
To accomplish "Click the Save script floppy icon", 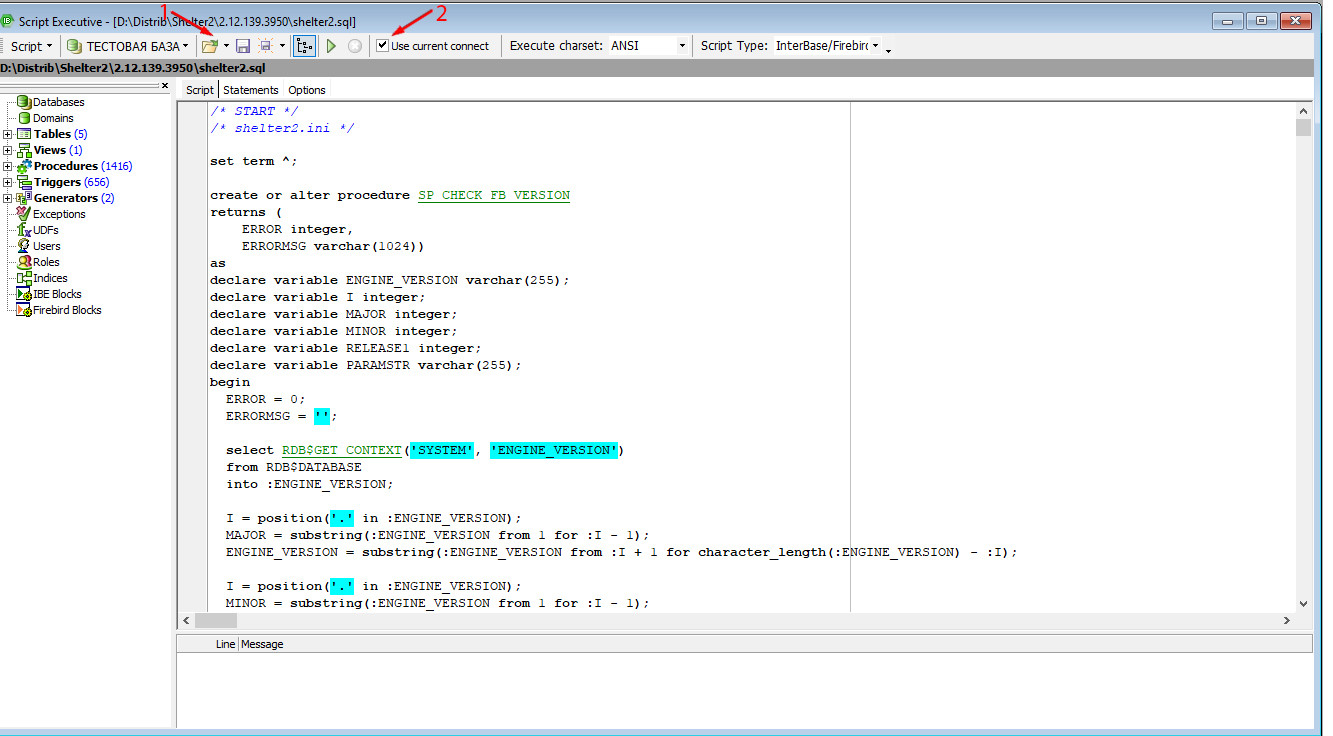I will 243,46.
